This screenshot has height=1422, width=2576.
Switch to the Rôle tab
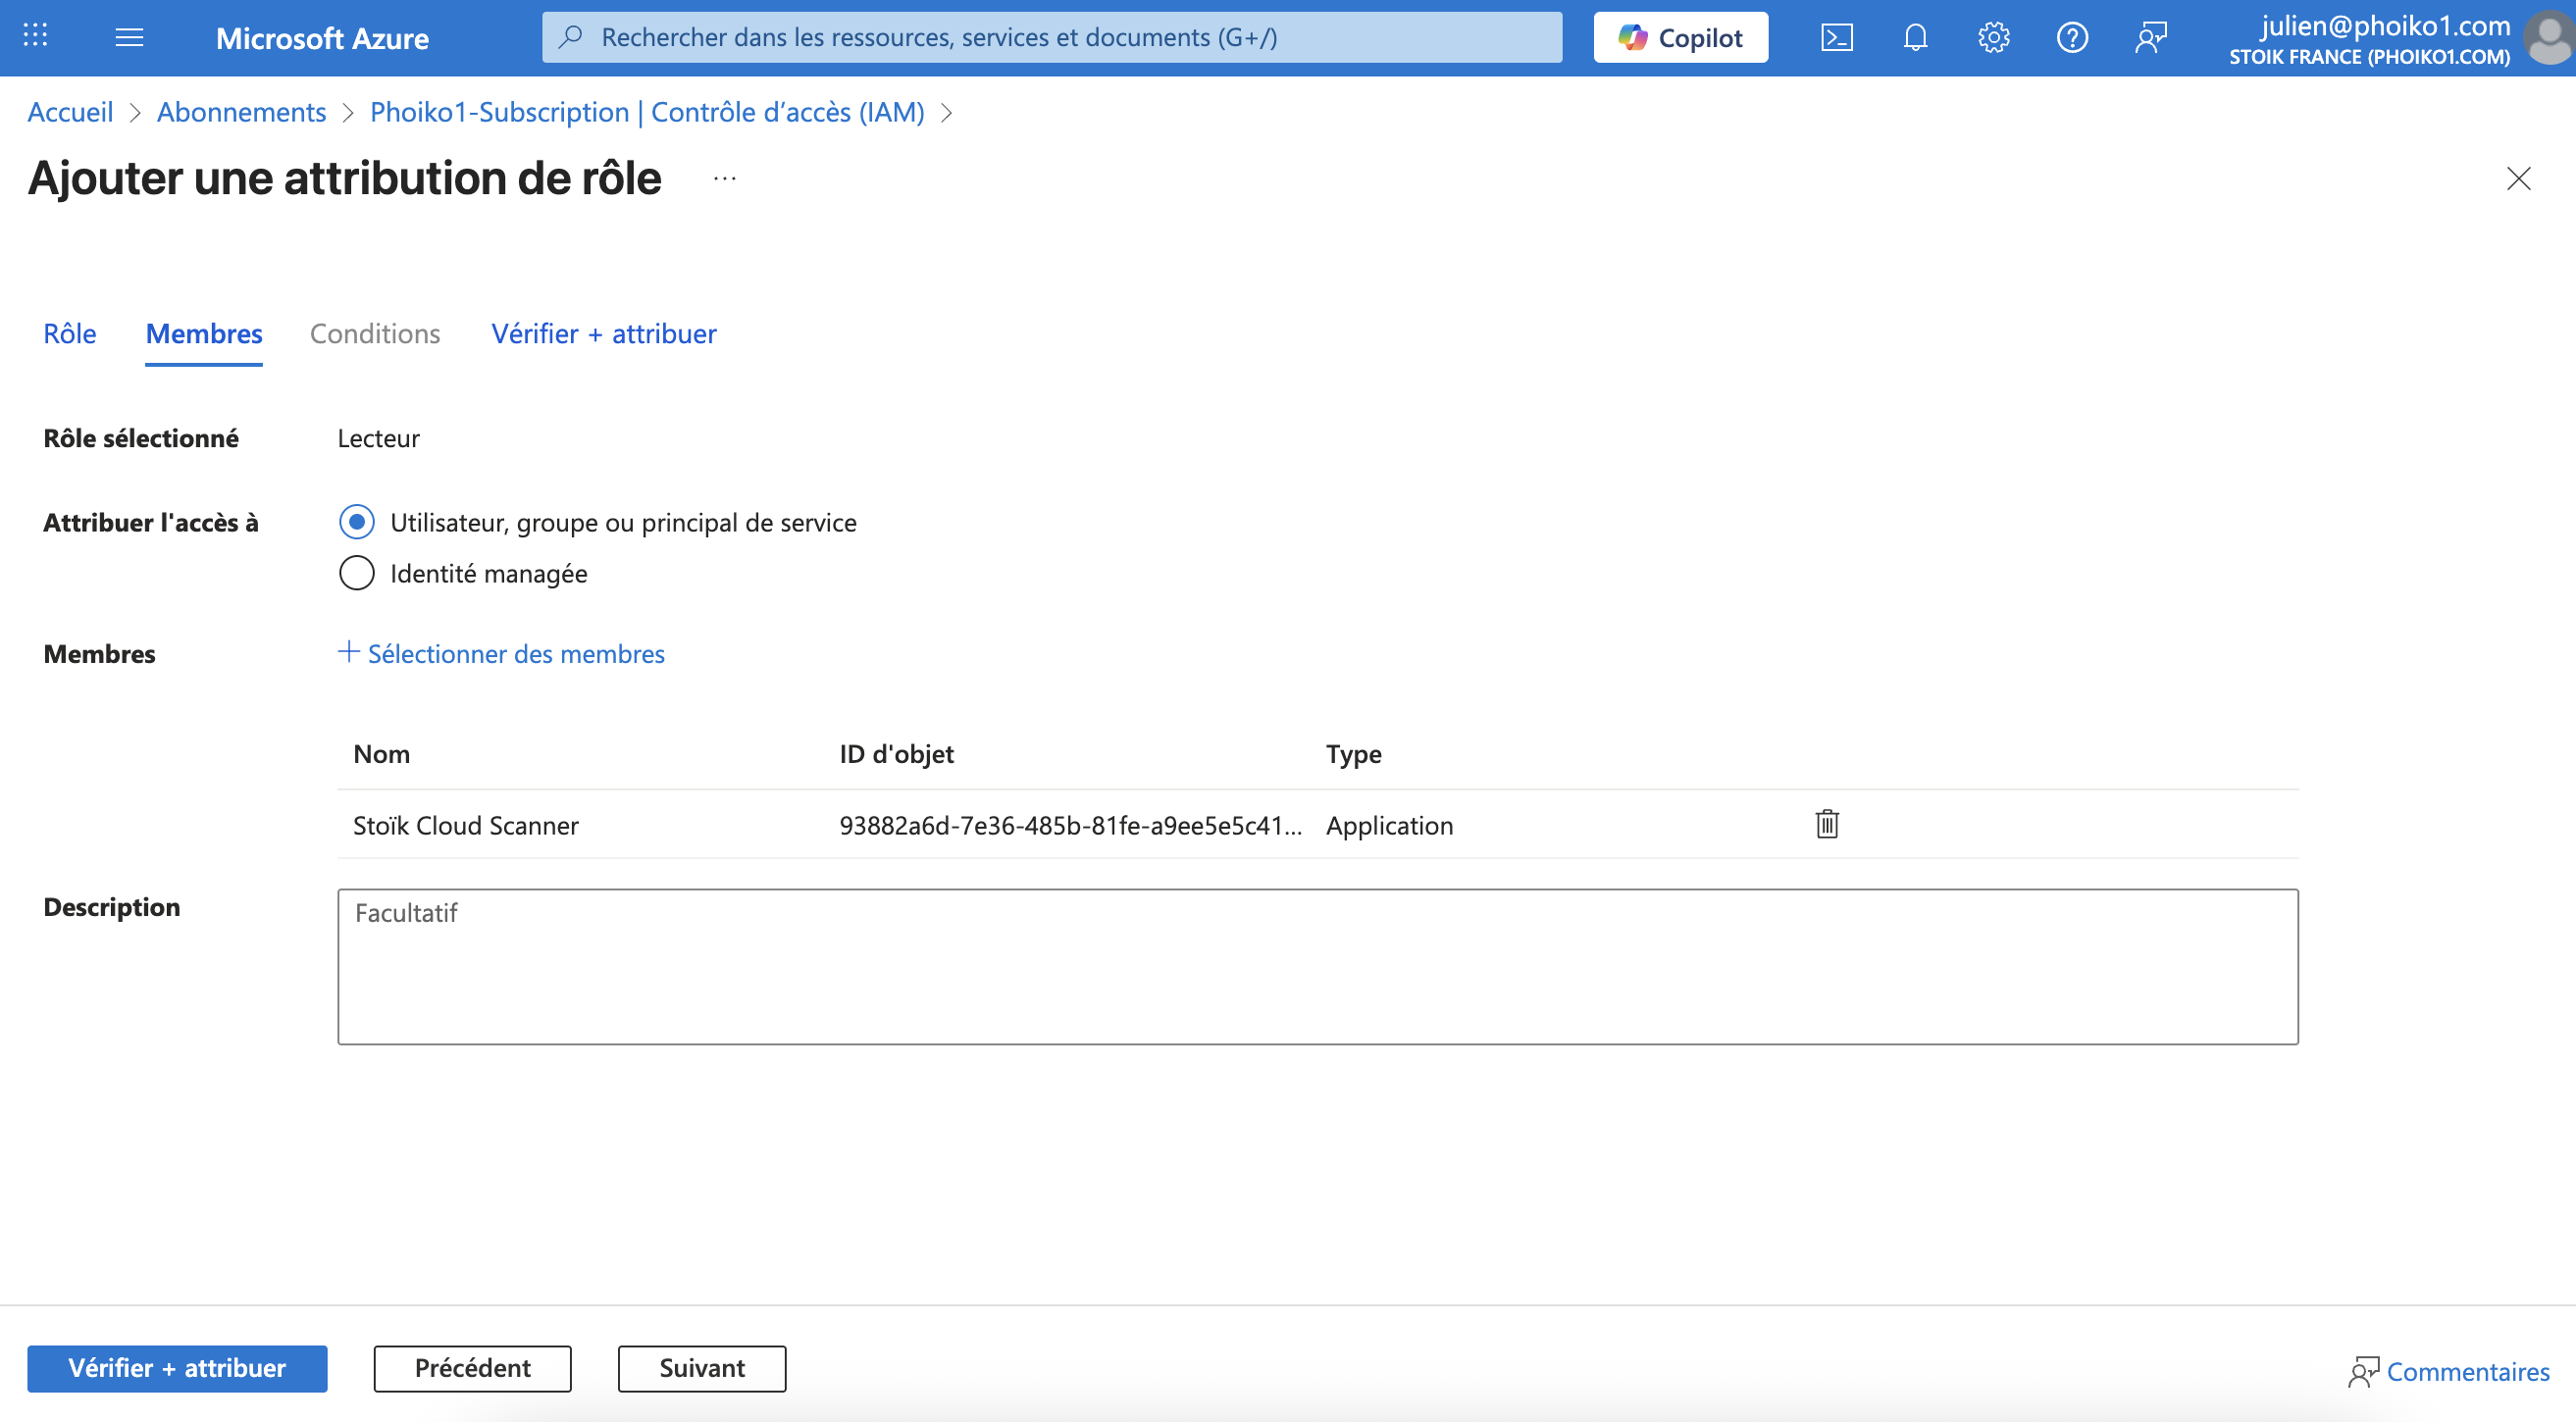[69, 334]
